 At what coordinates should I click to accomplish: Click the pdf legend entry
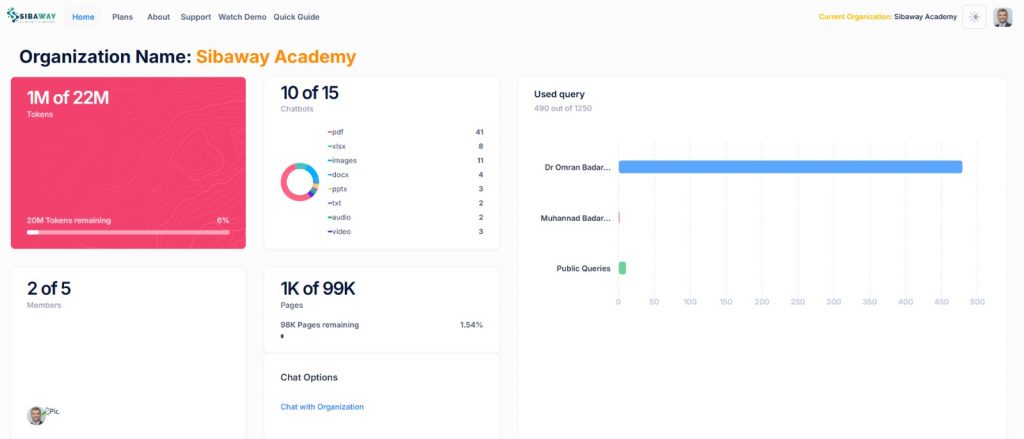[x=336, y=132]
